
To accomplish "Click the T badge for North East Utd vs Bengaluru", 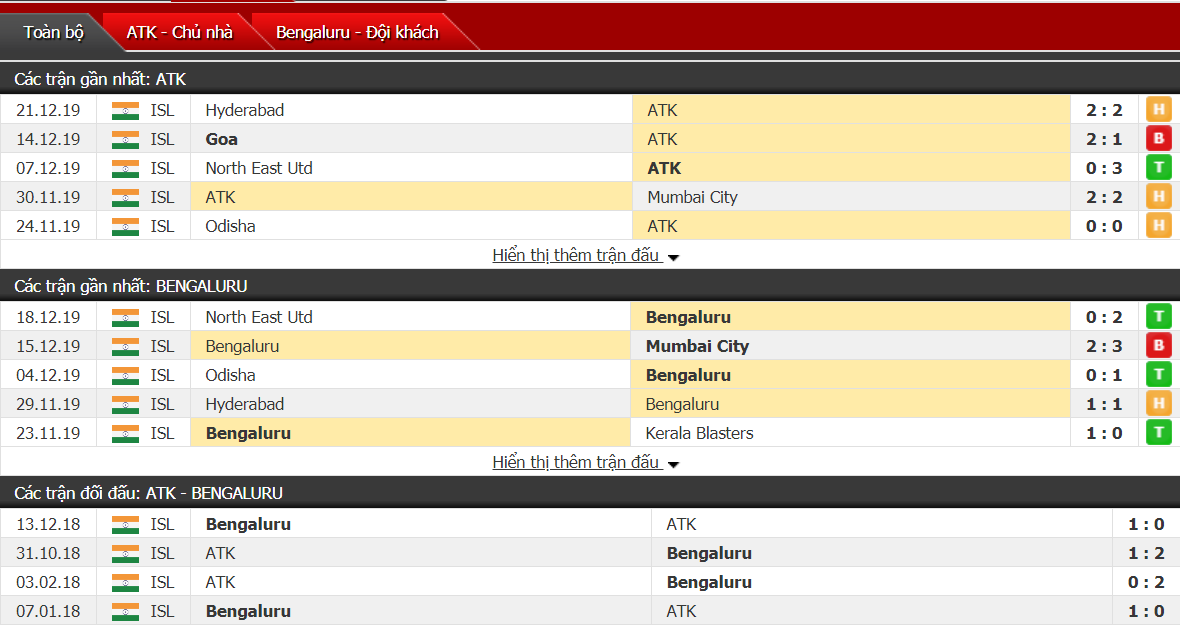I will [x=1159, y=317].
